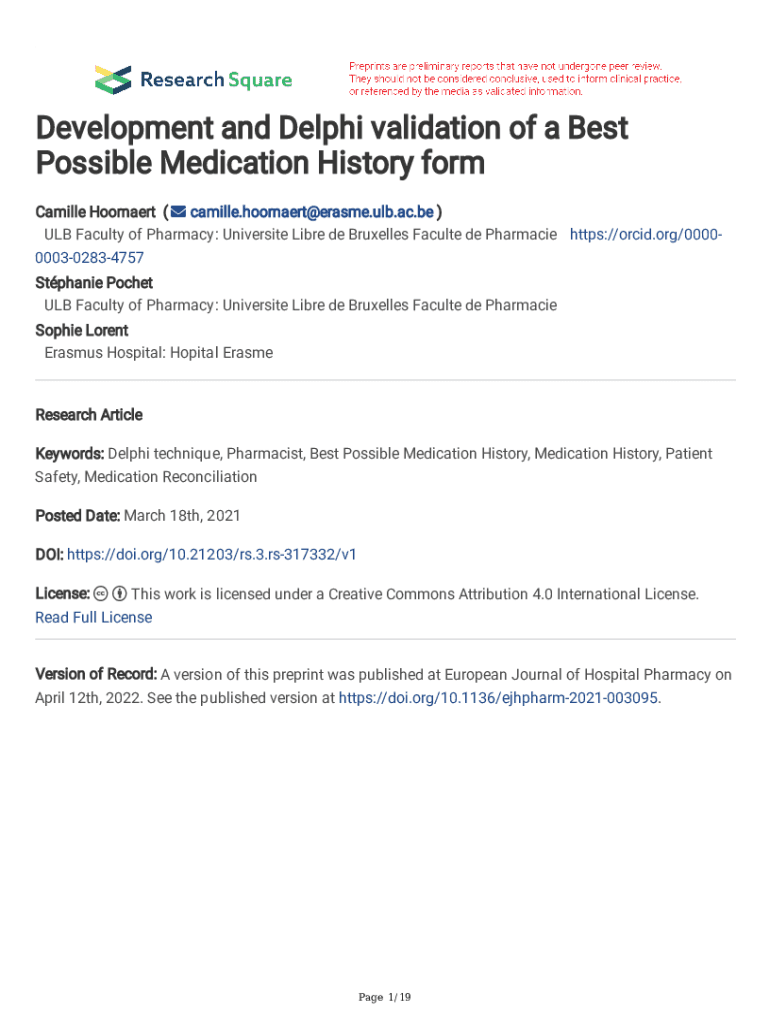770x1024 pixels.
Task: Click the Erasmus Hospital affiliation text
Action: [x=158, y=353]
